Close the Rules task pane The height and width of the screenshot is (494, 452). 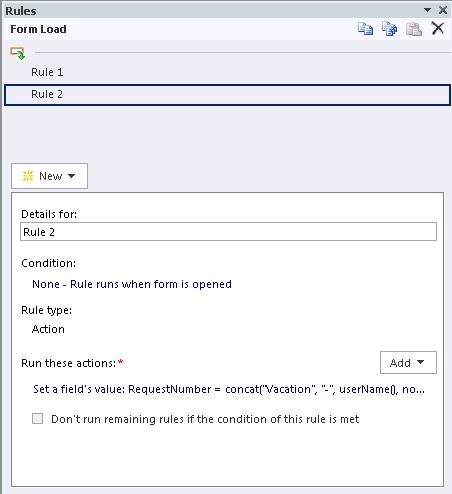tap(443, 10)
